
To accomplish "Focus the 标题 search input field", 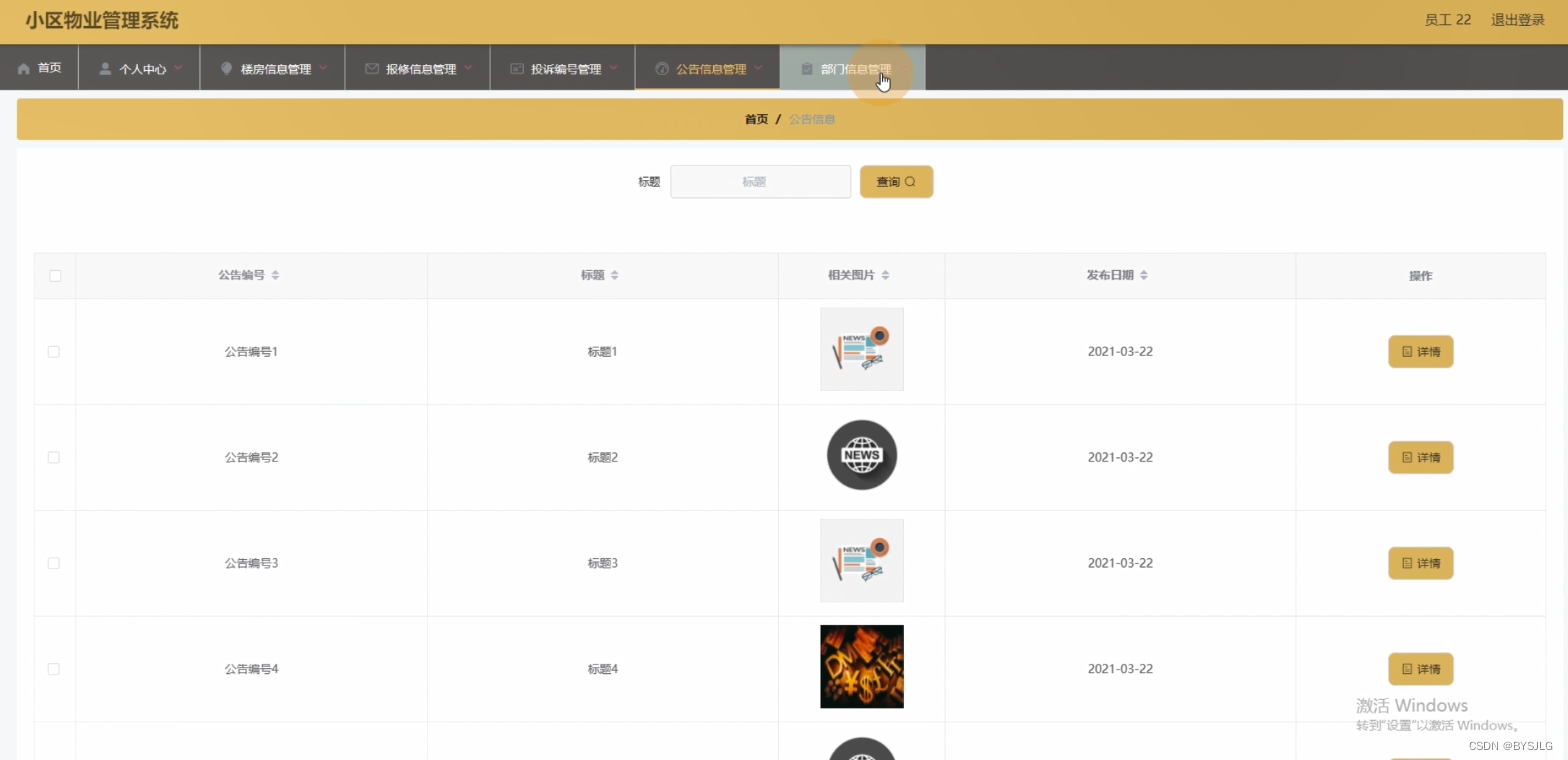I will [760, 182].
